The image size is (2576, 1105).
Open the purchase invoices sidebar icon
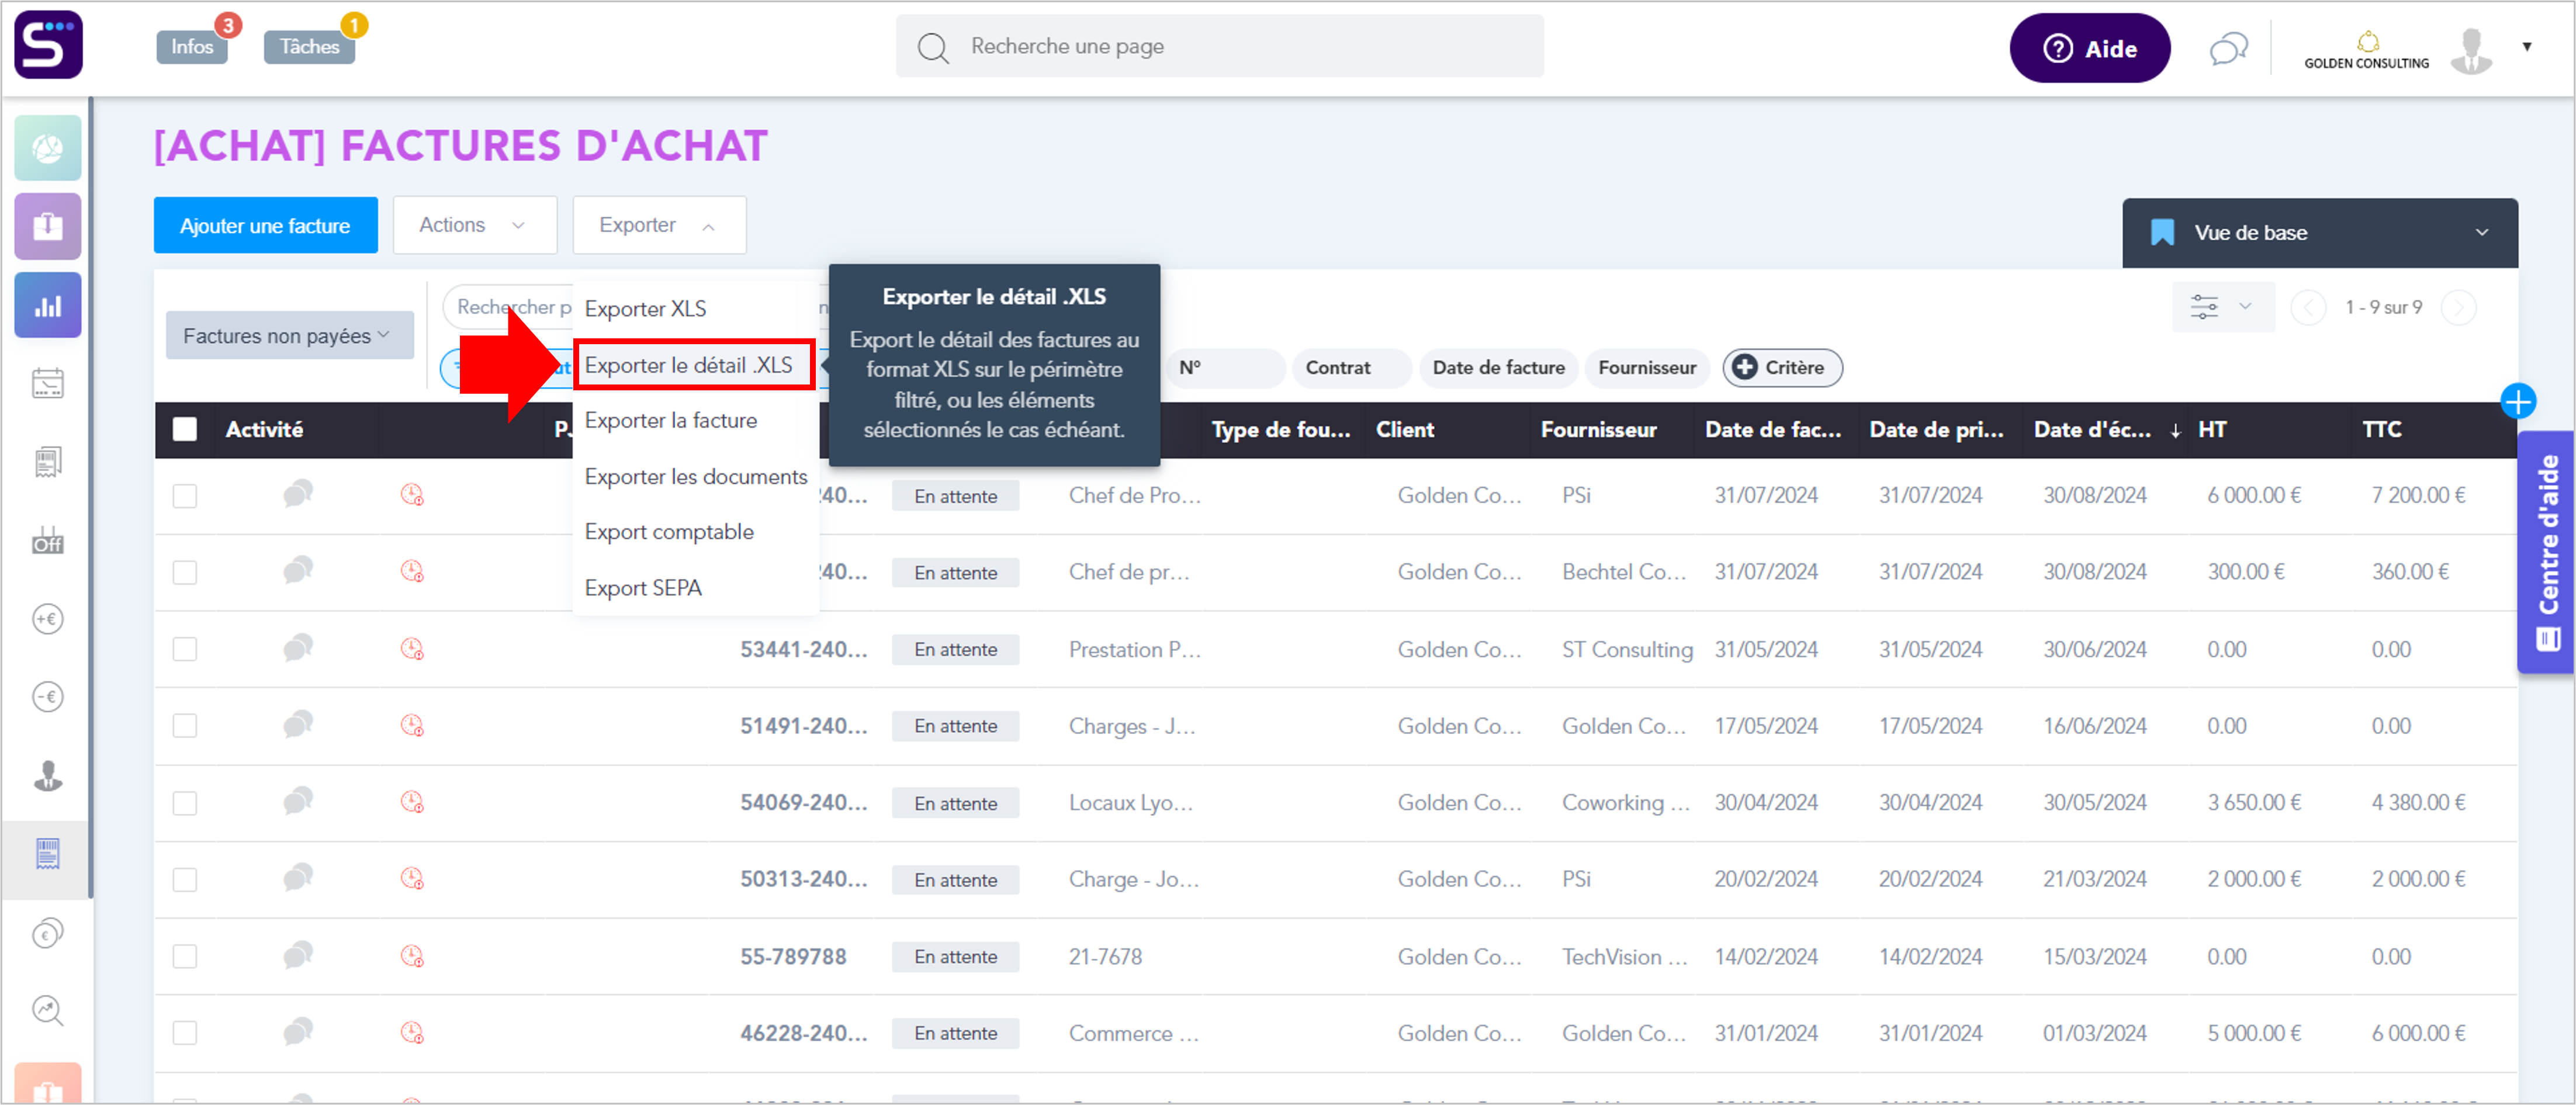coord(48,853)
